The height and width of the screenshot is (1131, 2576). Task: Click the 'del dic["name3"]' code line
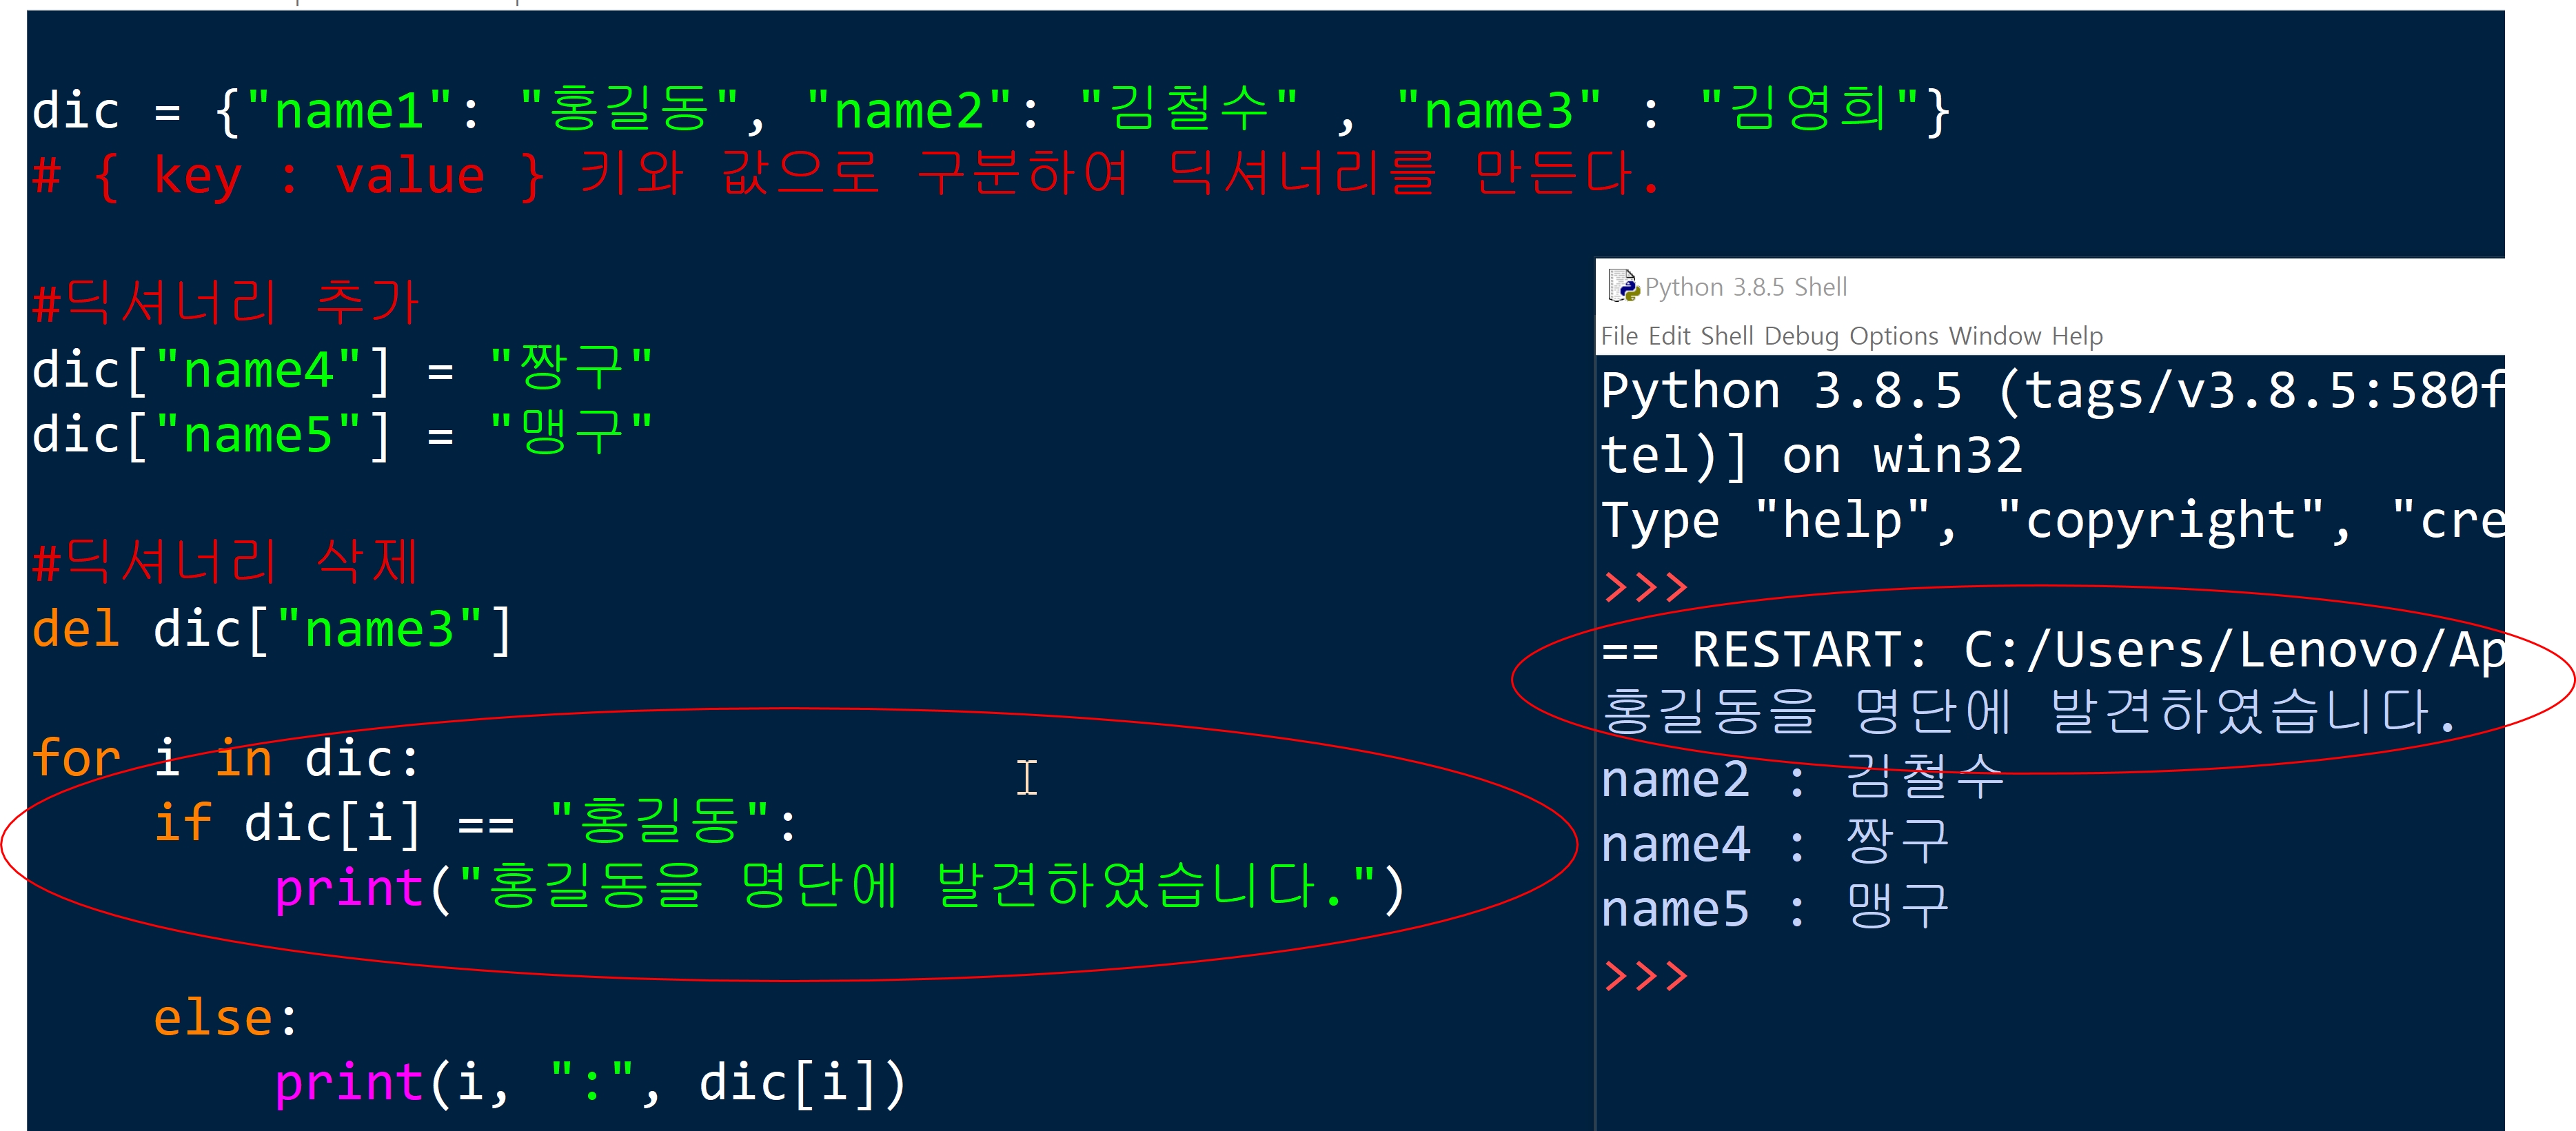click(x=272, y=629)
